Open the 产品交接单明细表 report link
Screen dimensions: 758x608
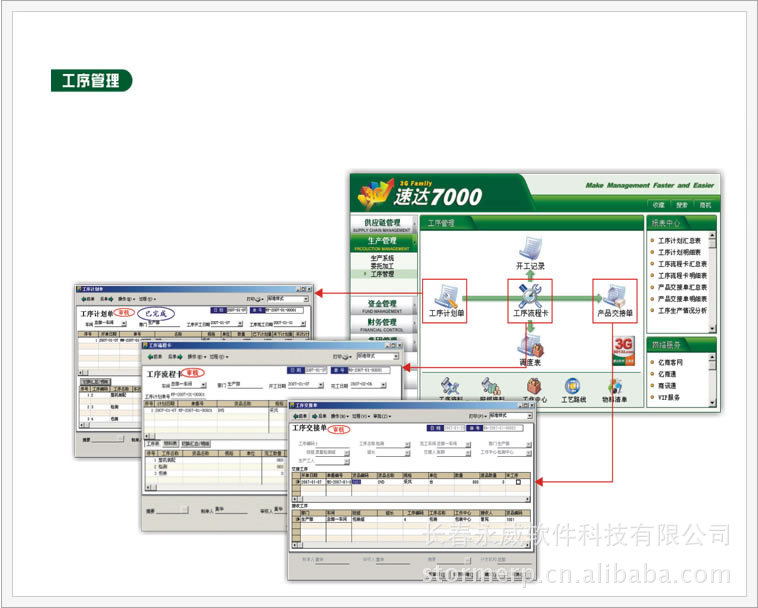click(682, 299)
